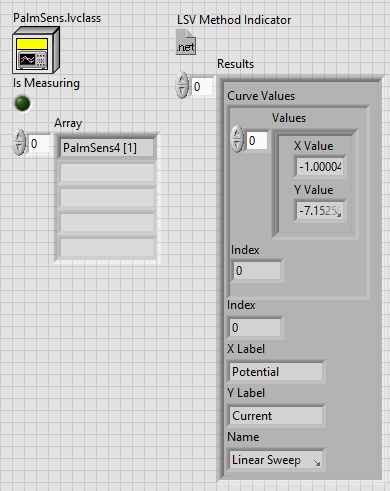Click the X Value numeric field

coord(320,166)
